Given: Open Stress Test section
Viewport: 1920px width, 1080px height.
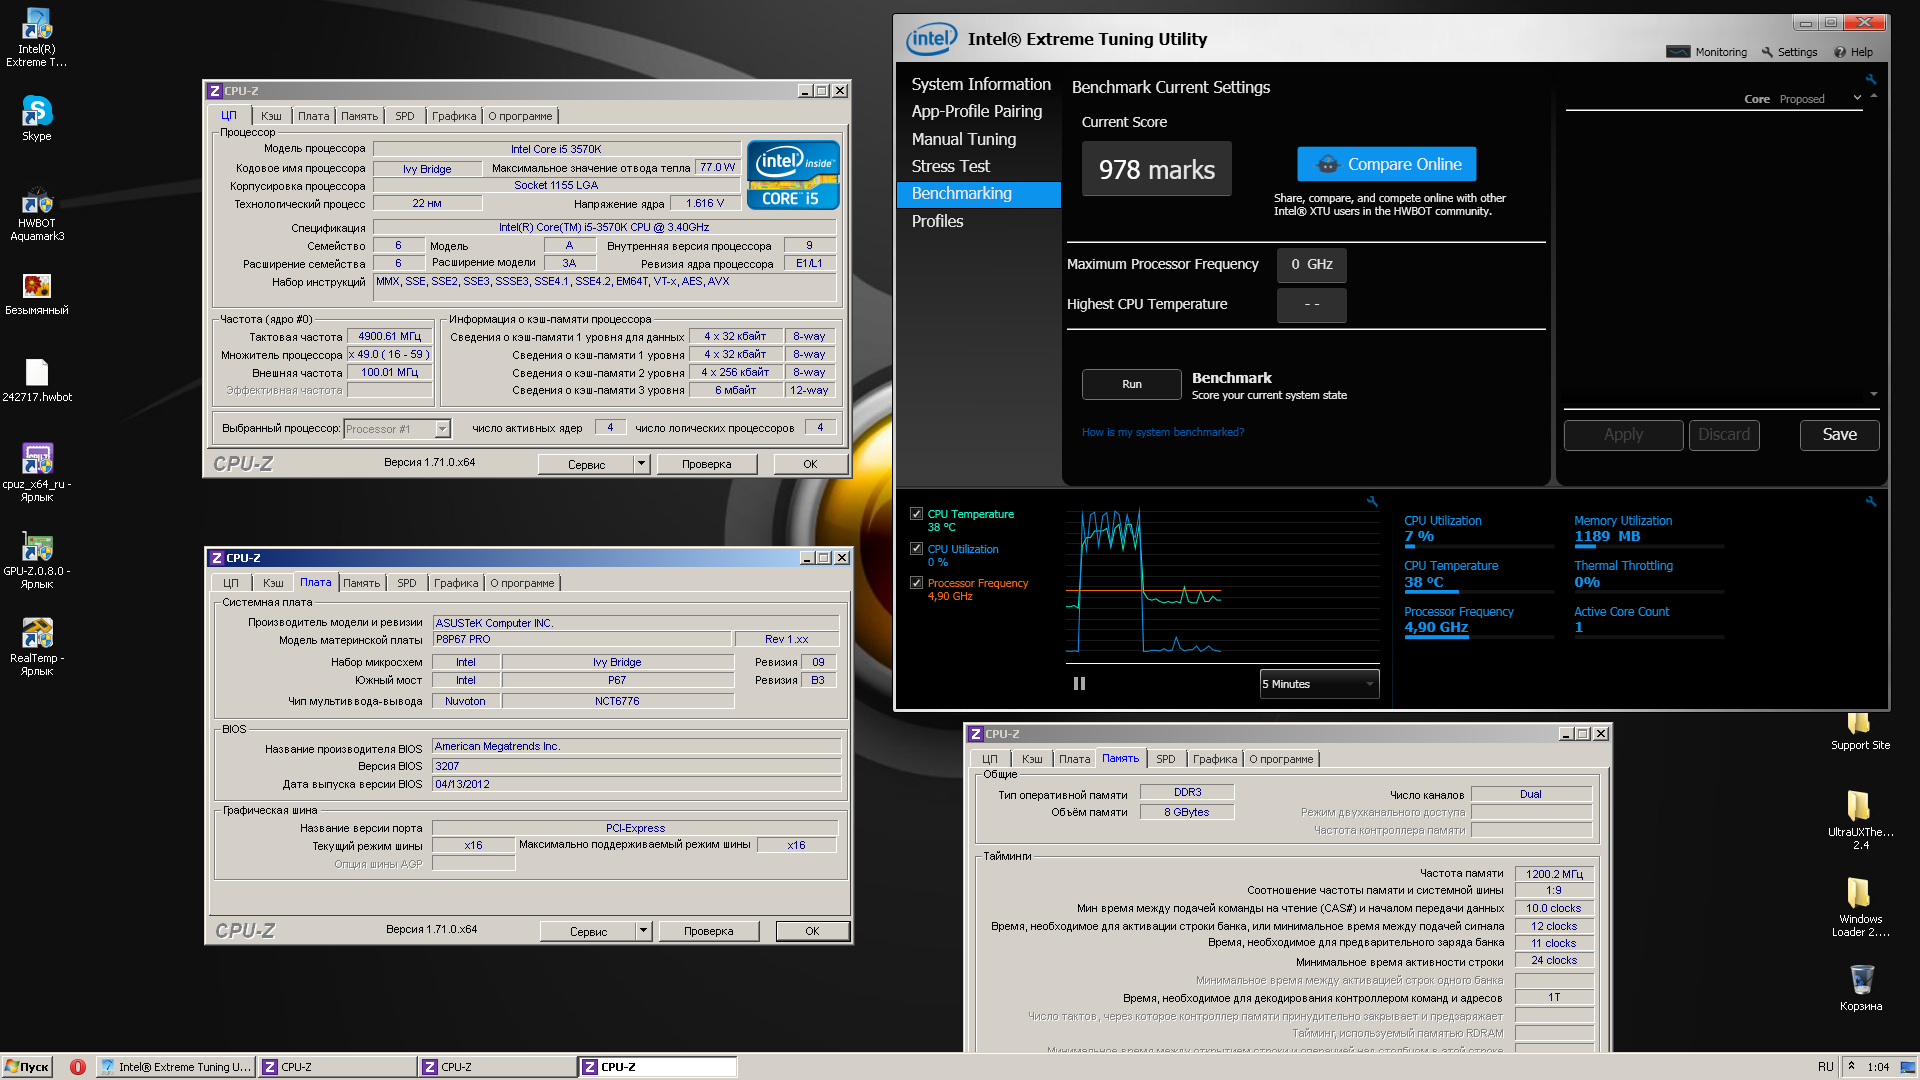Looking at the screenshot, I should 950,166.
